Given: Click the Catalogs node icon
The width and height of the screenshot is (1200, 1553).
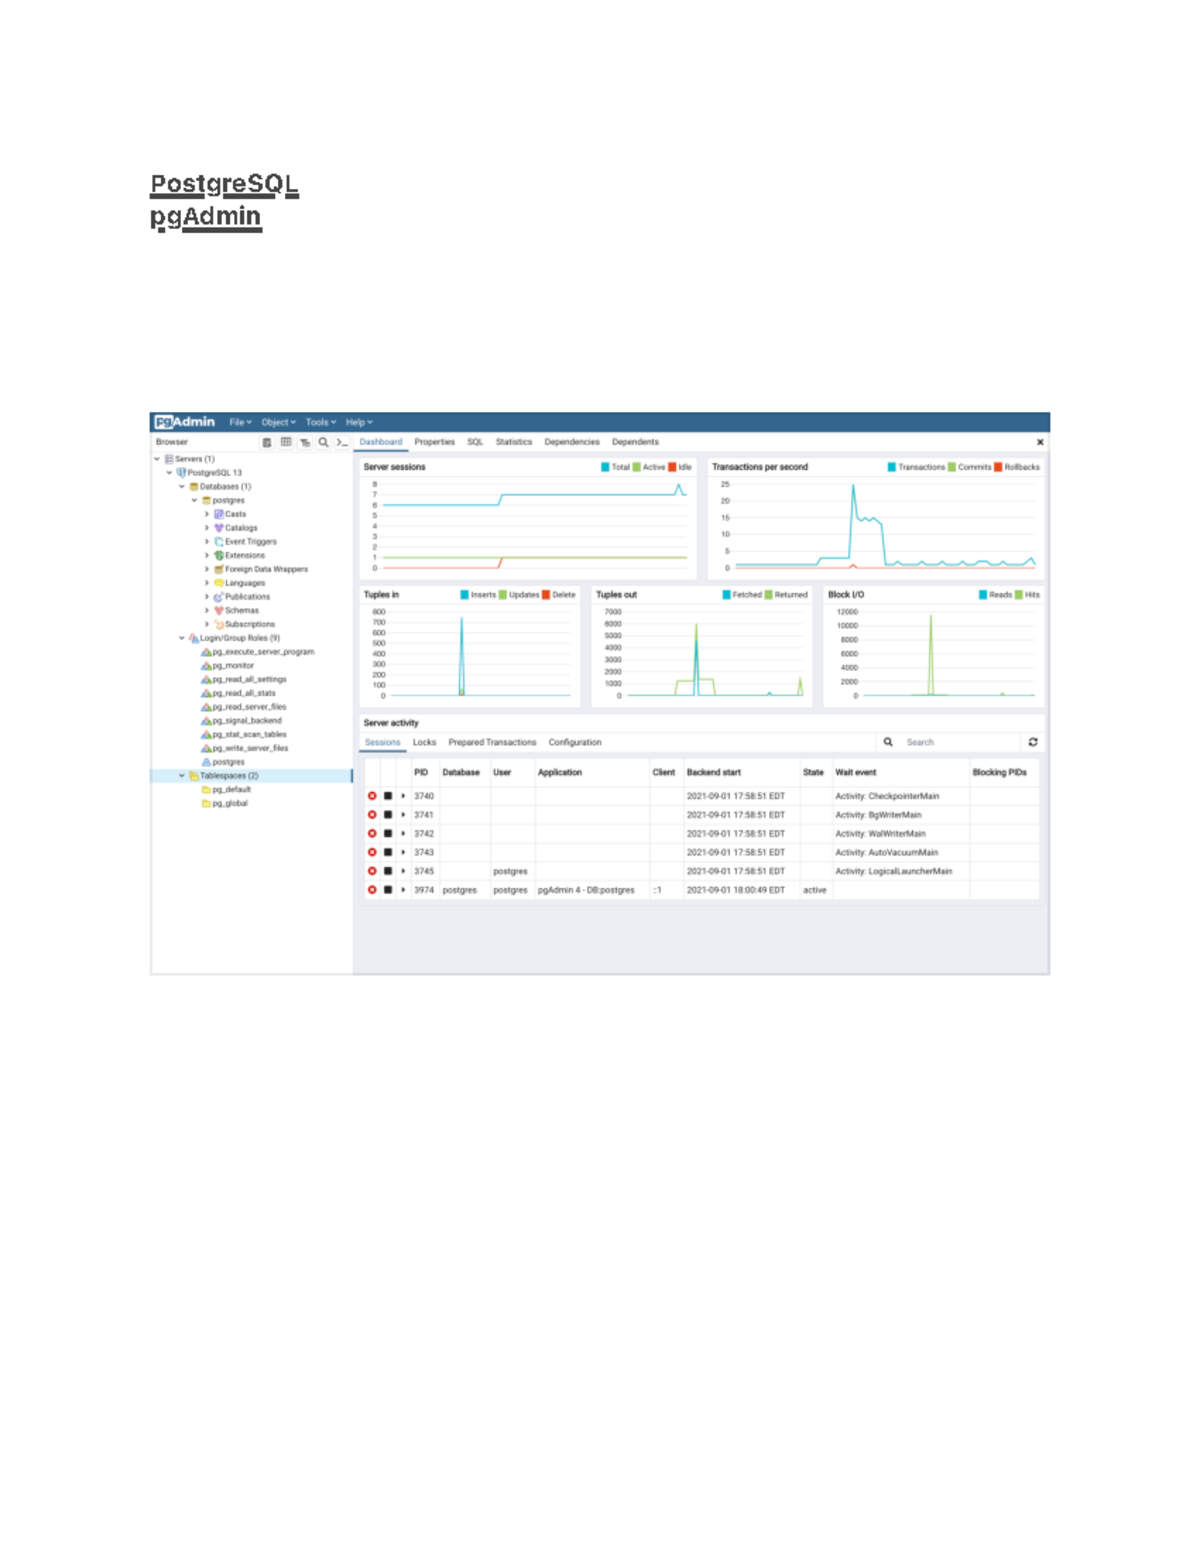Looking at the screenshot, I should click(219, 528).
